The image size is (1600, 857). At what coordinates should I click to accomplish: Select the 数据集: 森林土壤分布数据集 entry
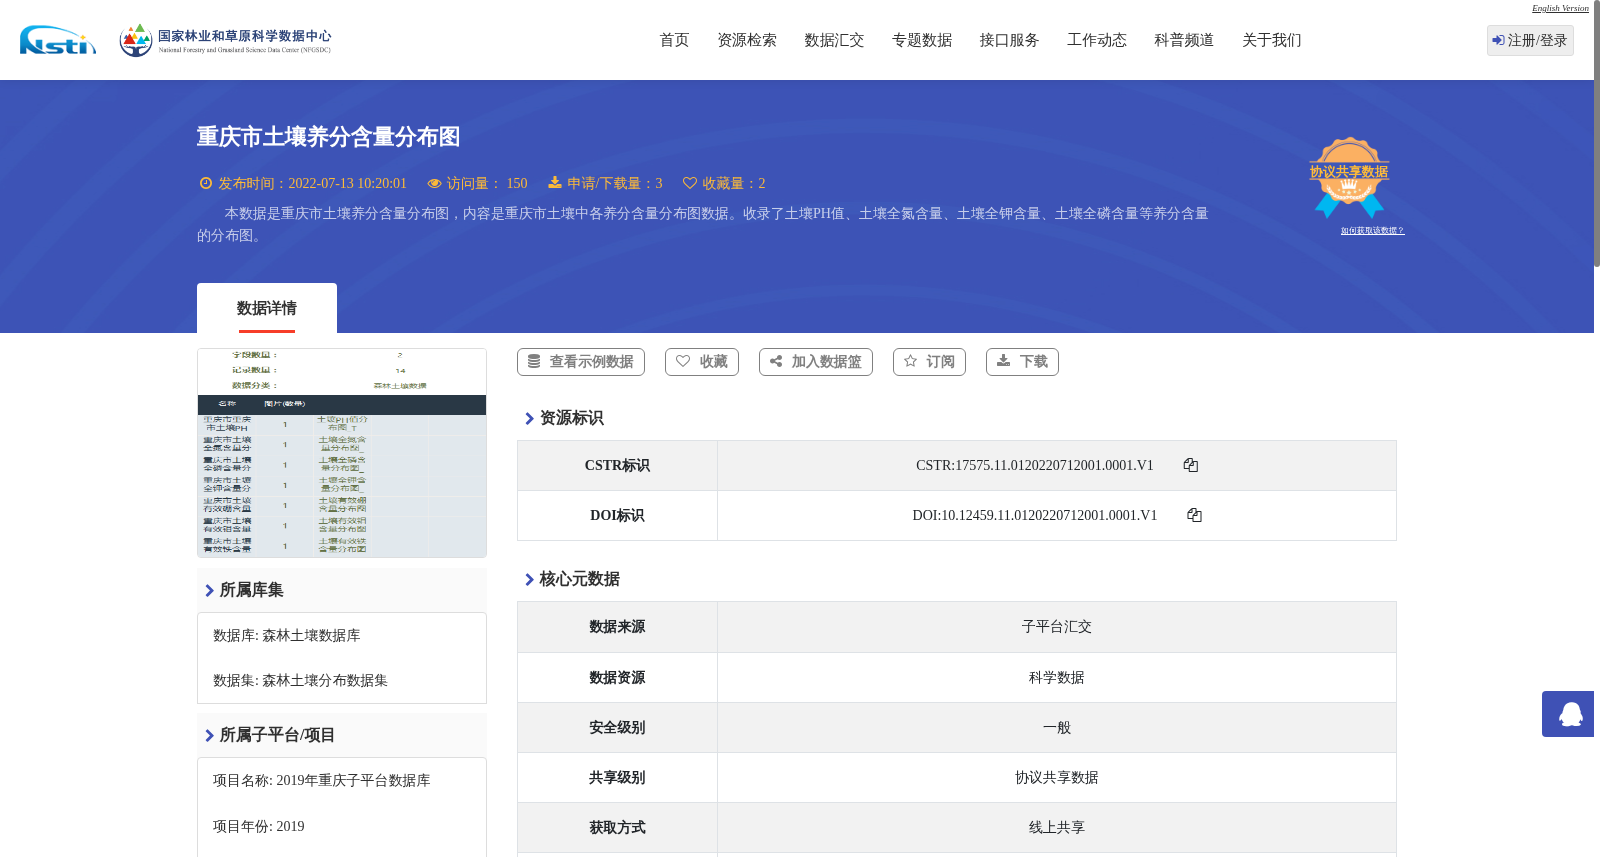(x=300, y=681)
